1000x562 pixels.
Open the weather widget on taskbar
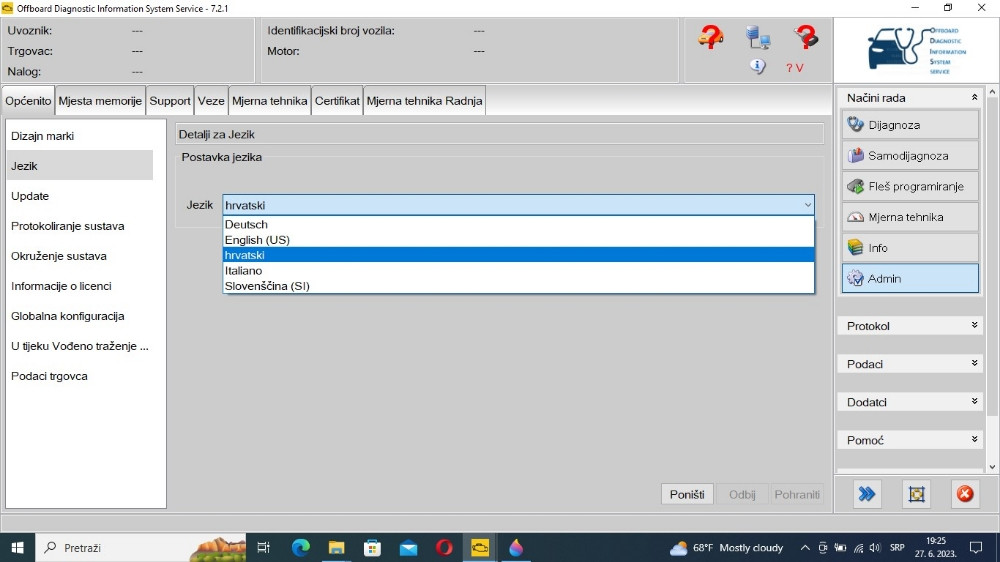click(x=726, y=548)
